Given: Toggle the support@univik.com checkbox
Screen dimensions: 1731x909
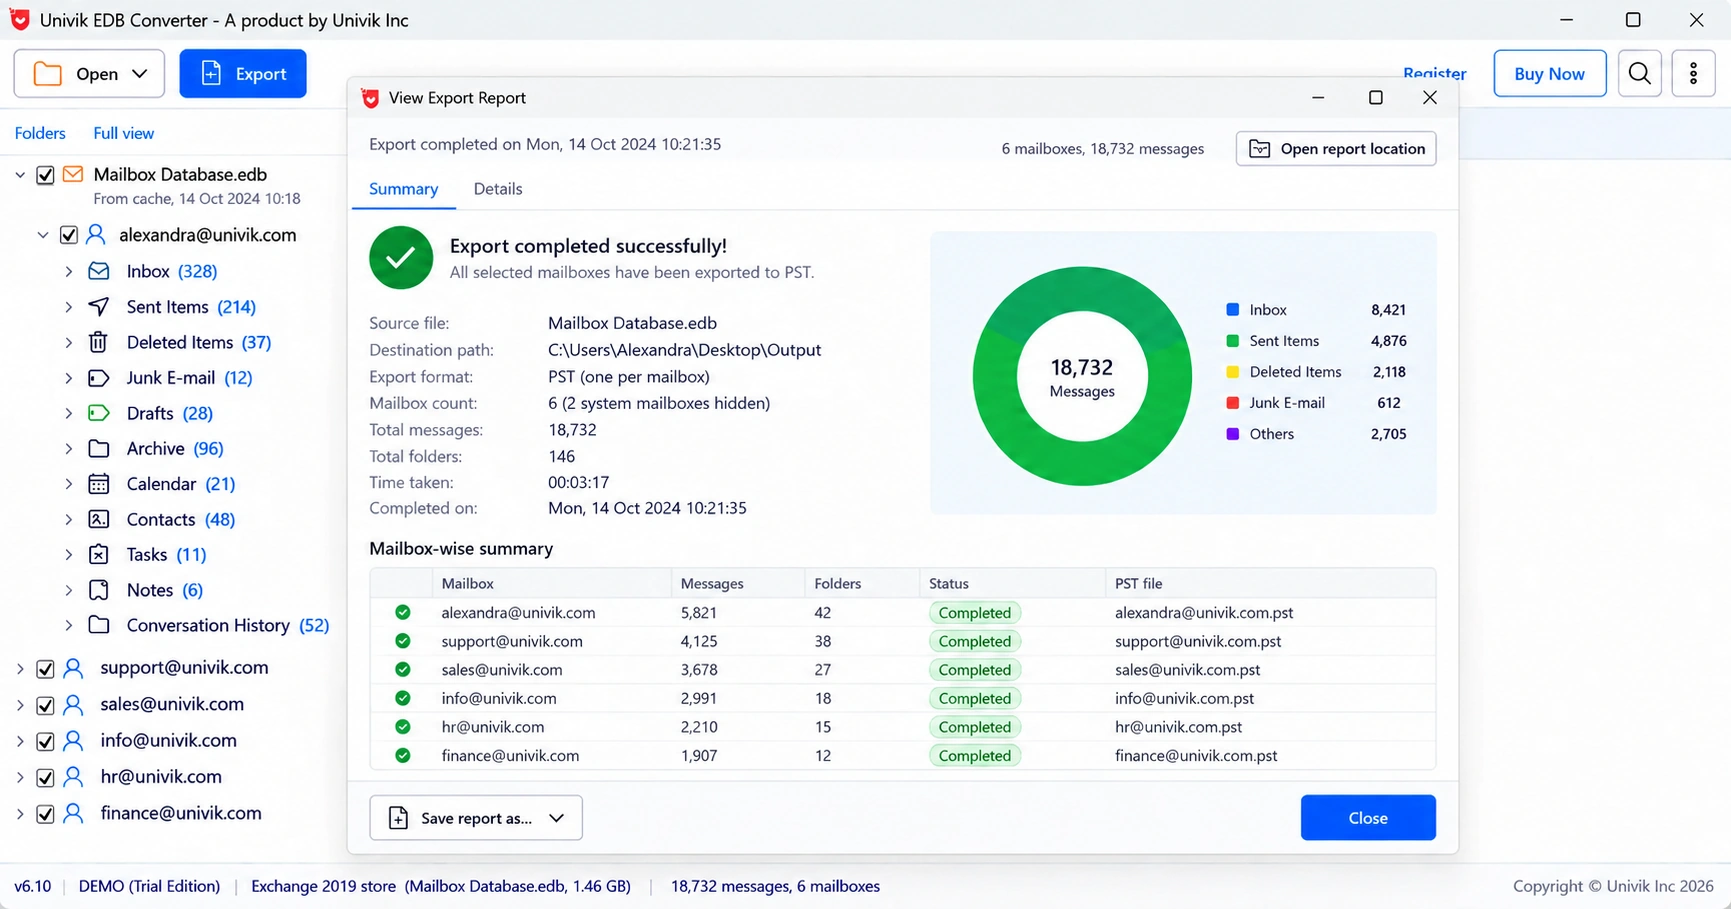Looking at the screenshot, I should tap(45, 668).
